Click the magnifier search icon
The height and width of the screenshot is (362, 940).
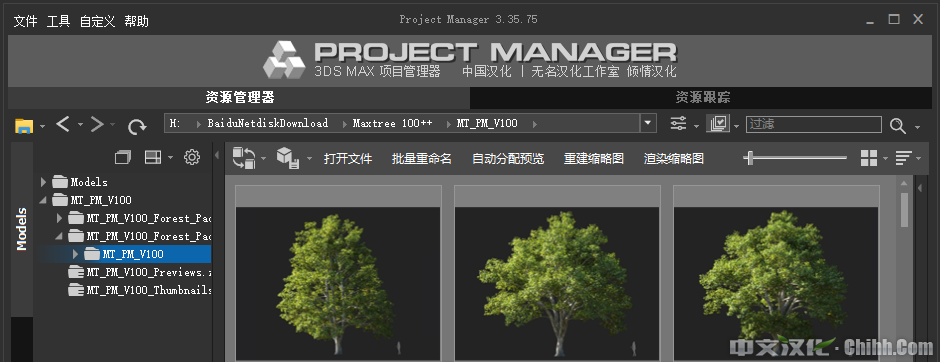pyautogui.click(x=897, y=125)
